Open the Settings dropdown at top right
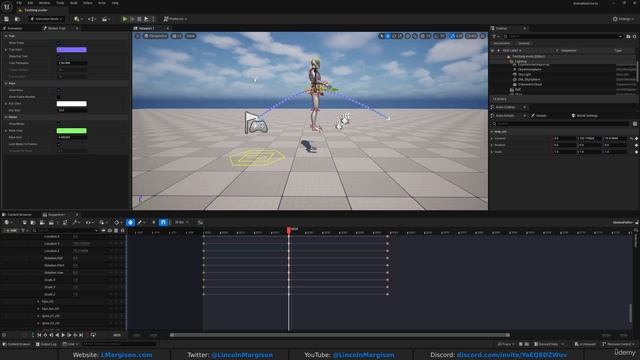Viewport: 640px width, 360px height. pos(624,19)
